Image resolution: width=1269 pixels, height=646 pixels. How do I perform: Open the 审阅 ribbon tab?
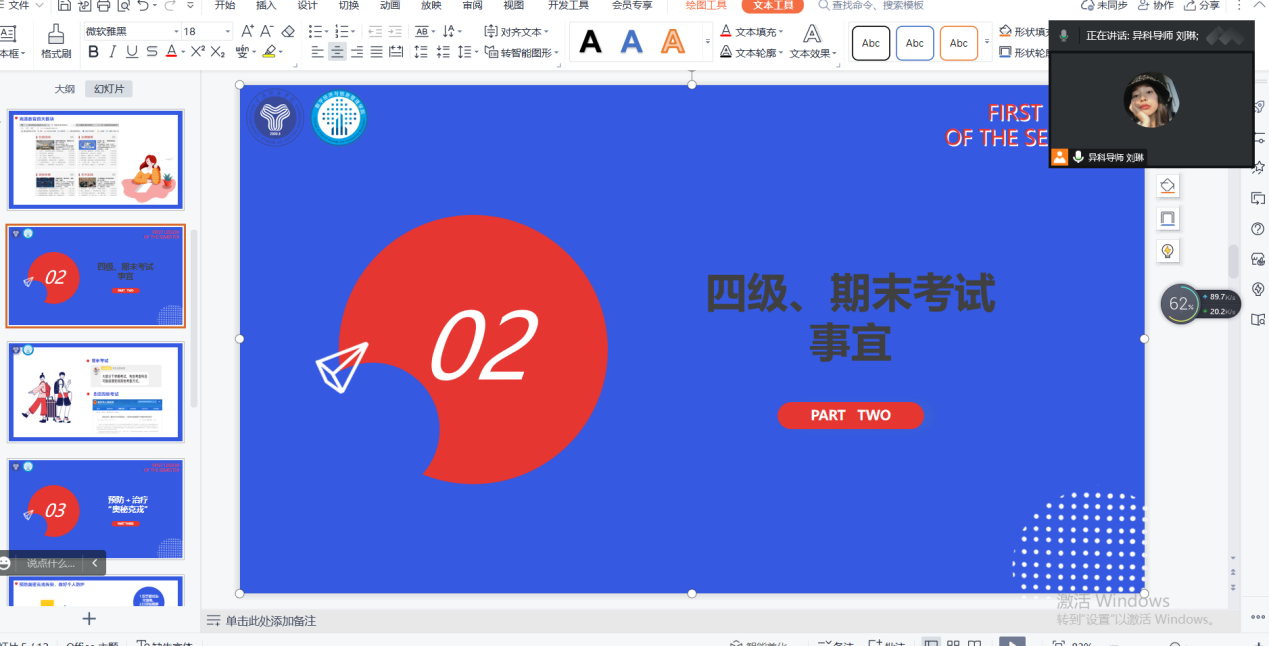[x=472, y=5]
